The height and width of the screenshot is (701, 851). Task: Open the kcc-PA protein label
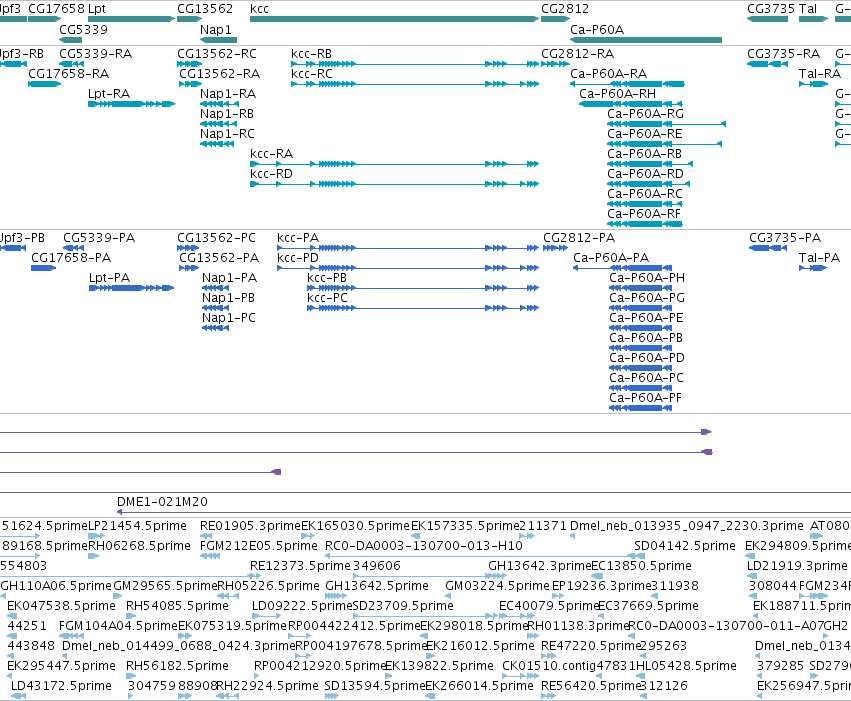(298, 238)
